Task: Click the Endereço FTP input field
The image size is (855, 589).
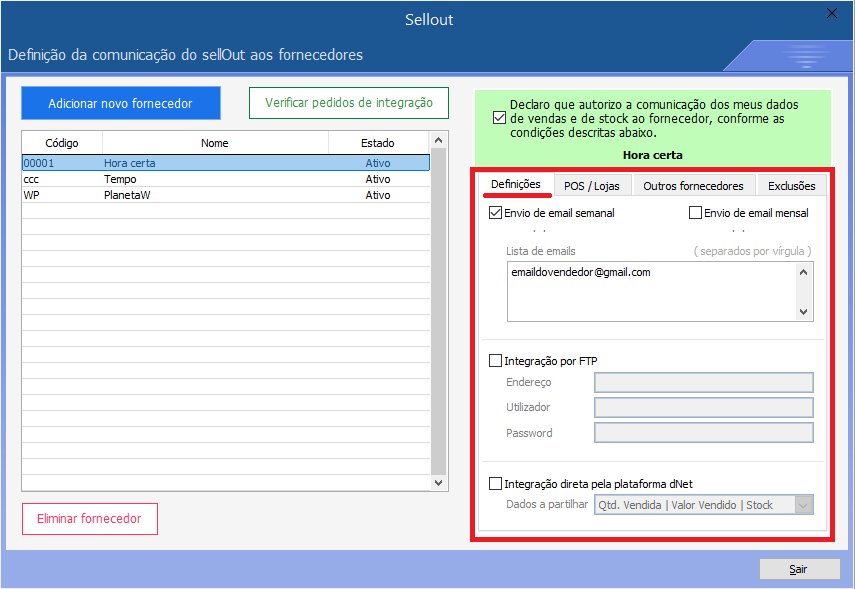Action: [703, 382]
